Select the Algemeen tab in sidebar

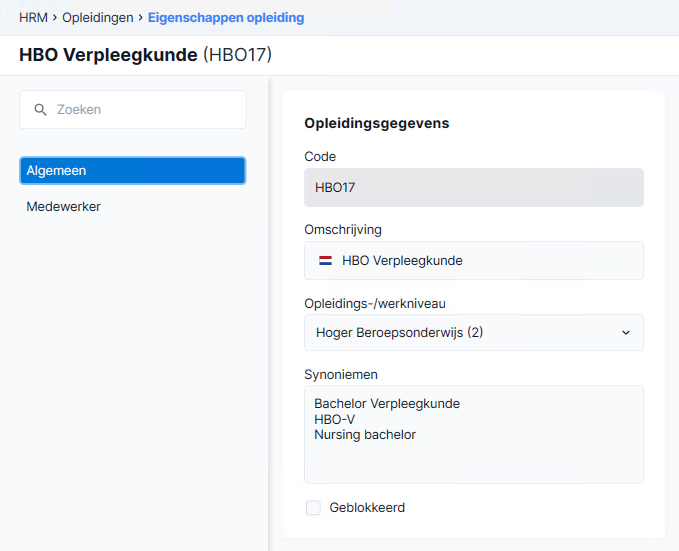tap(133, 171)
